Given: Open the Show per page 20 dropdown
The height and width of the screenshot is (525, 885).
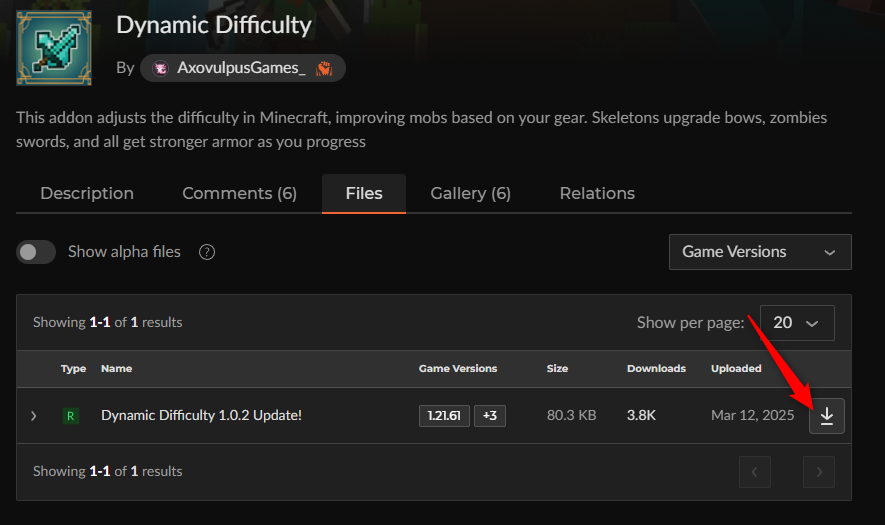Looking at the screenshot, I should pyautogui.click(x=797, y=323).
